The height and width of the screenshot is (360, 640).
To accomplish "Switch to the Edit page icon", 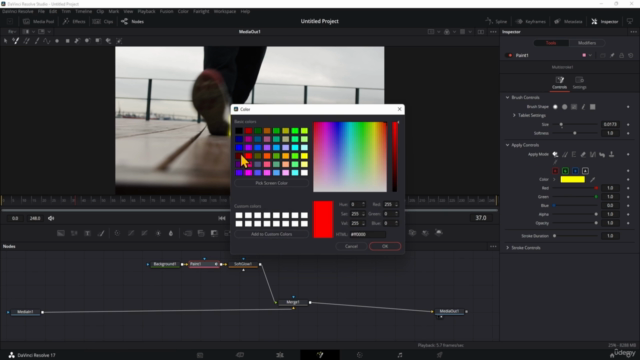I will point(280,355).
